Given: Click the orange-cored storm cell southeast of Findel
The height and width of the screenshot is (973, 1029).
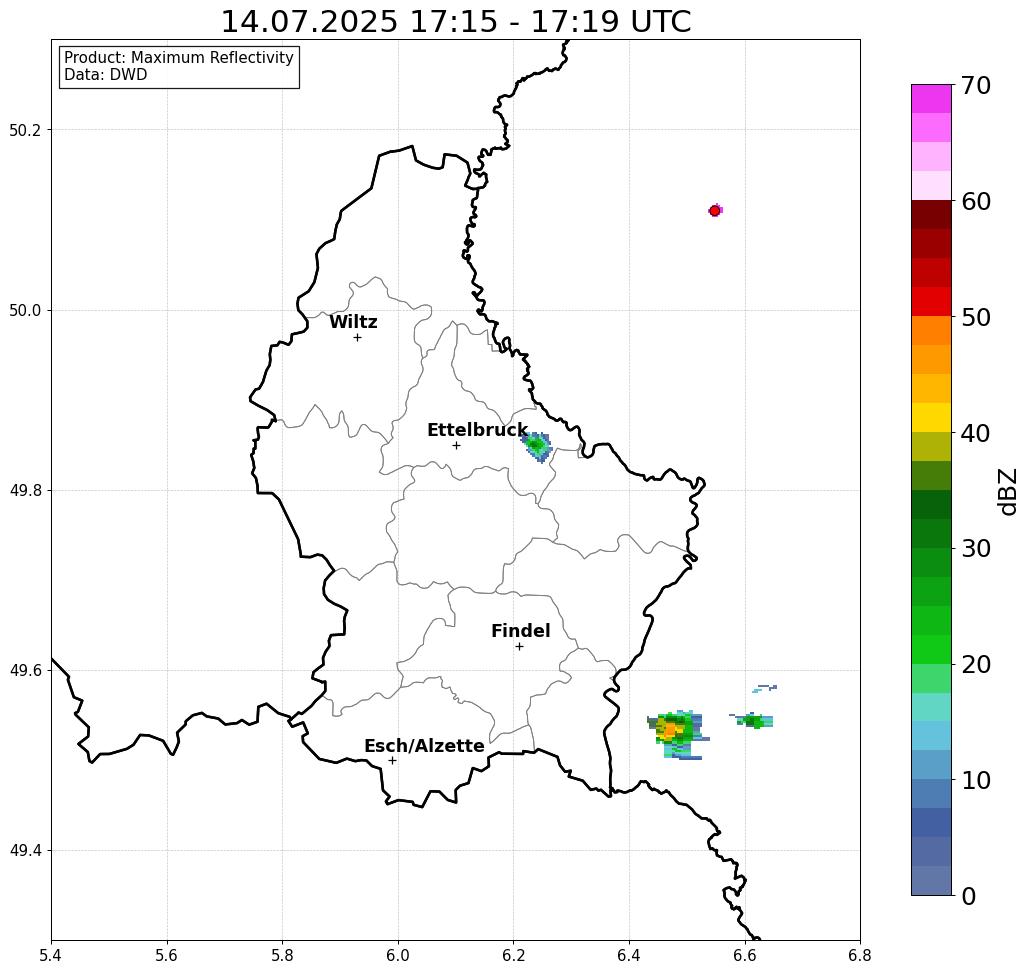Looking at the screenshot, I should click(677, 734).
